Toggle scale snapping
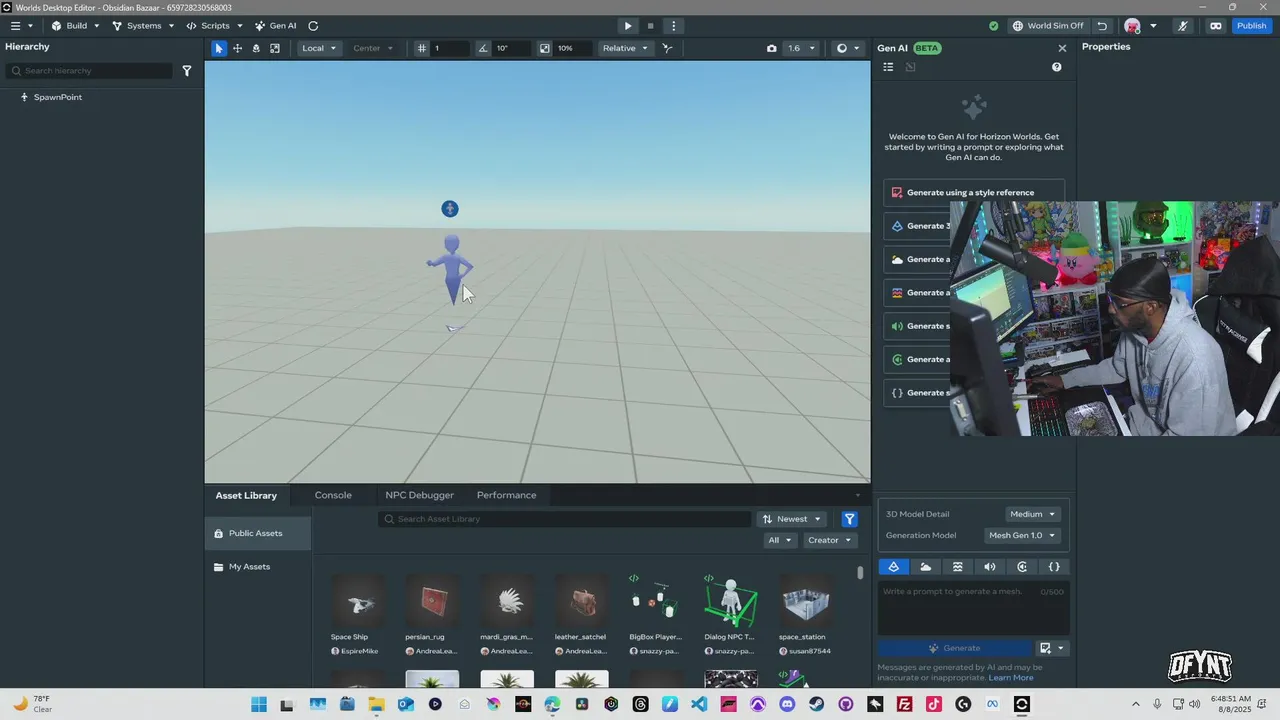Screen dimensions: 1280x720 pyautogui.click(x=544, y=48)
